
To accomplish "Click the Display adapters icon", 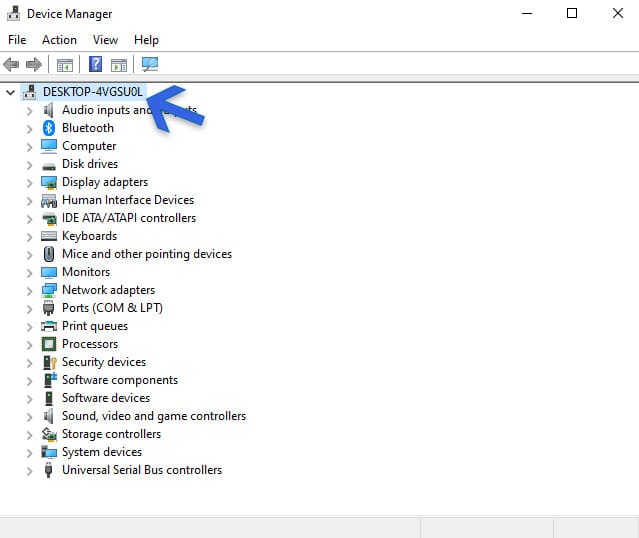I will pyautogui.click(x=49, y=183).
